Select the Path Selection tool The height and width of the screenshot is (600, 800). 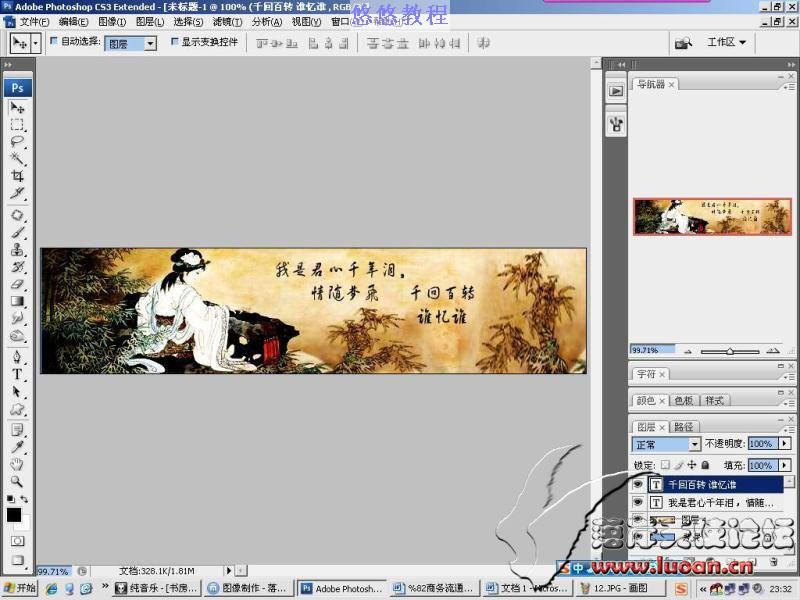pos(17,392)
